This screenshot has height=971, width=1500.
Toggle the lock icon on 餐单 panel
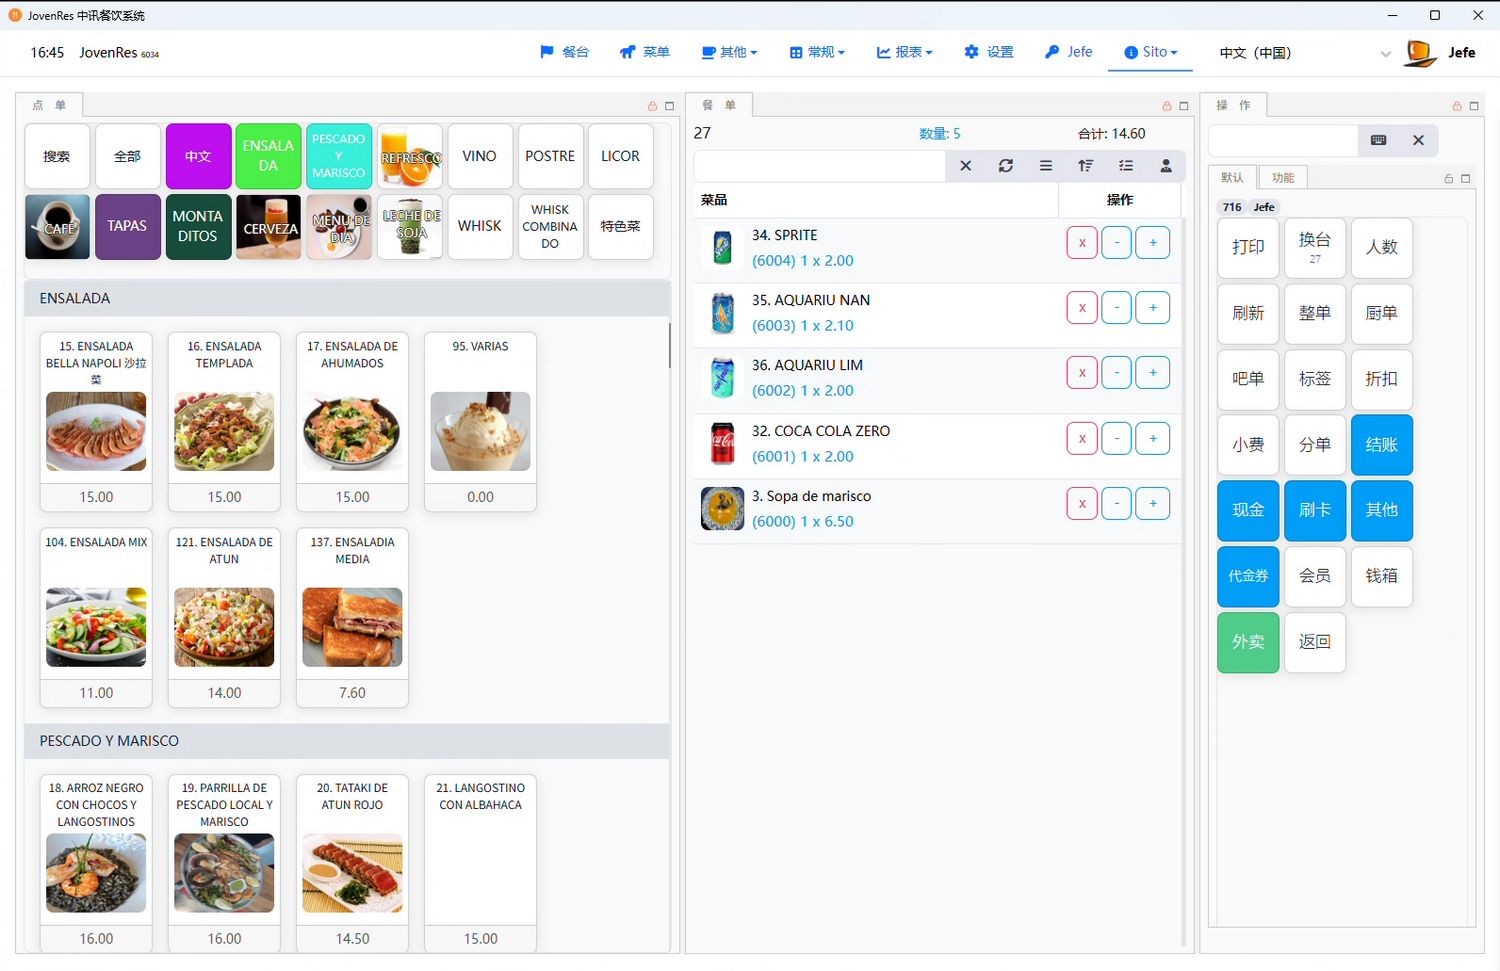point(1166,106)
